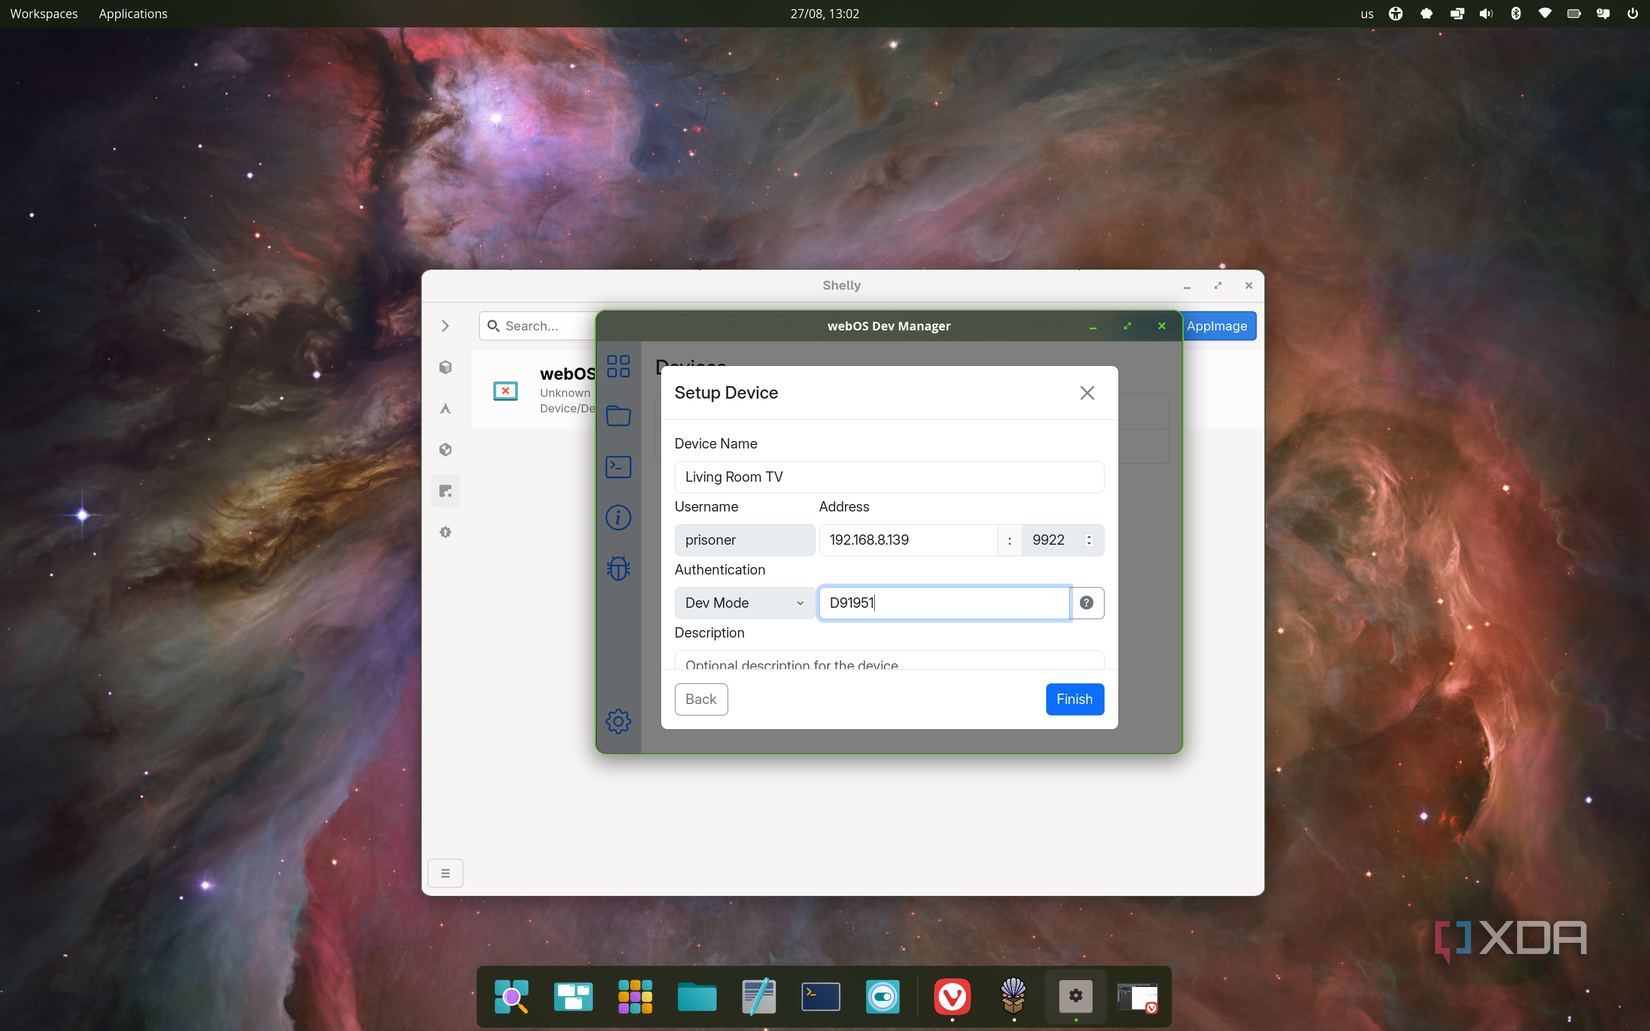The height and width of the screenshot is (1031, 1650).
Task: Launch the search launcher icon in the dock
Action: (x=511, y=996)
